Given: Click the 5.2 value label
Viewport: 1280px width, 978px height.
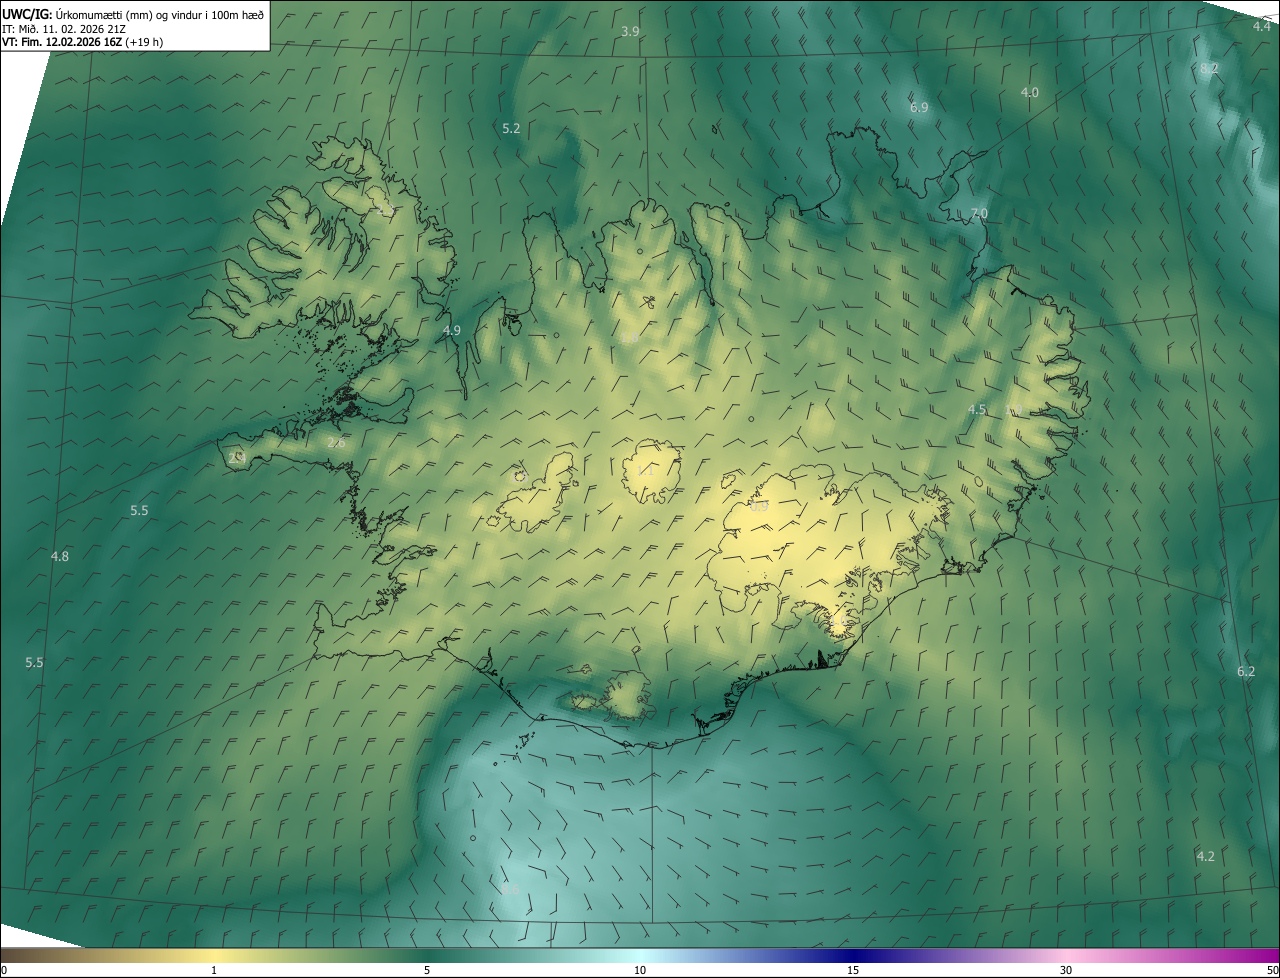Looking at the screenshot, I should pos(511,129).
